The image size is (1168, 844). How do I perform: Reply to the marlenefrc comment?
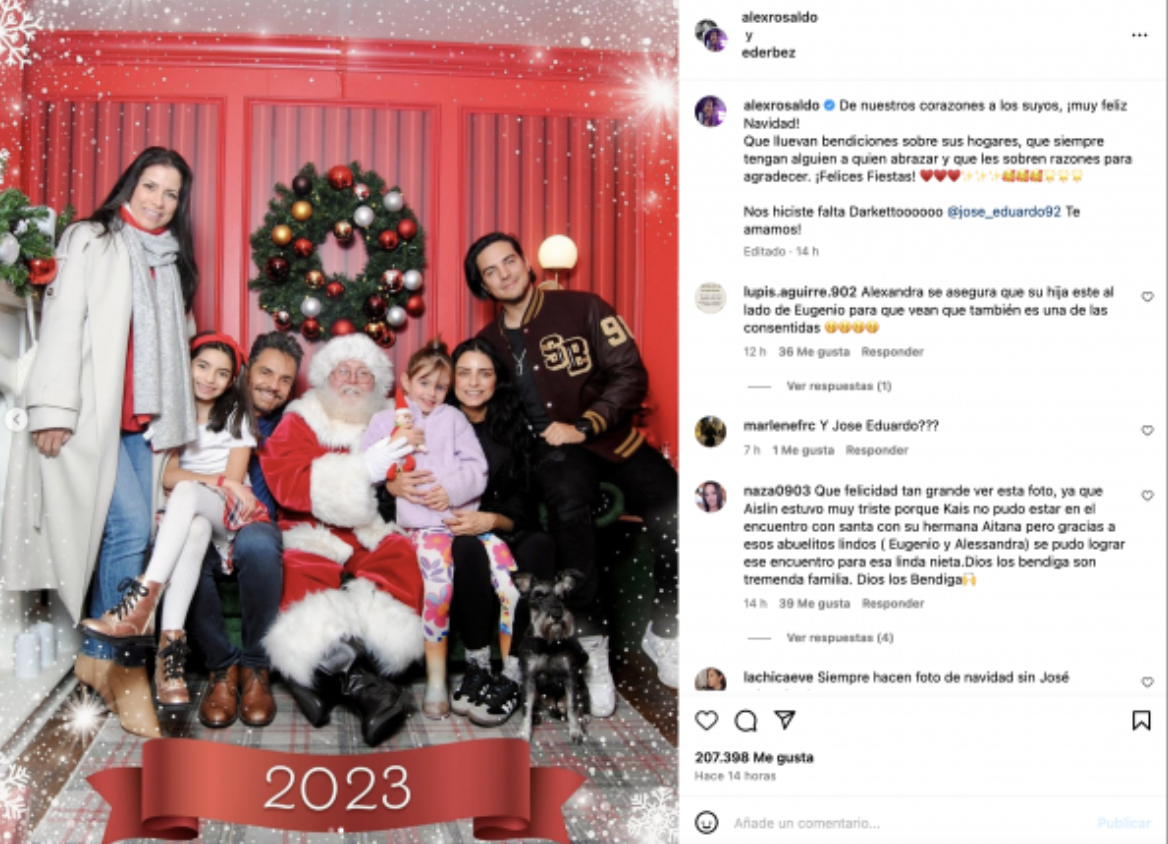[877, 450]
